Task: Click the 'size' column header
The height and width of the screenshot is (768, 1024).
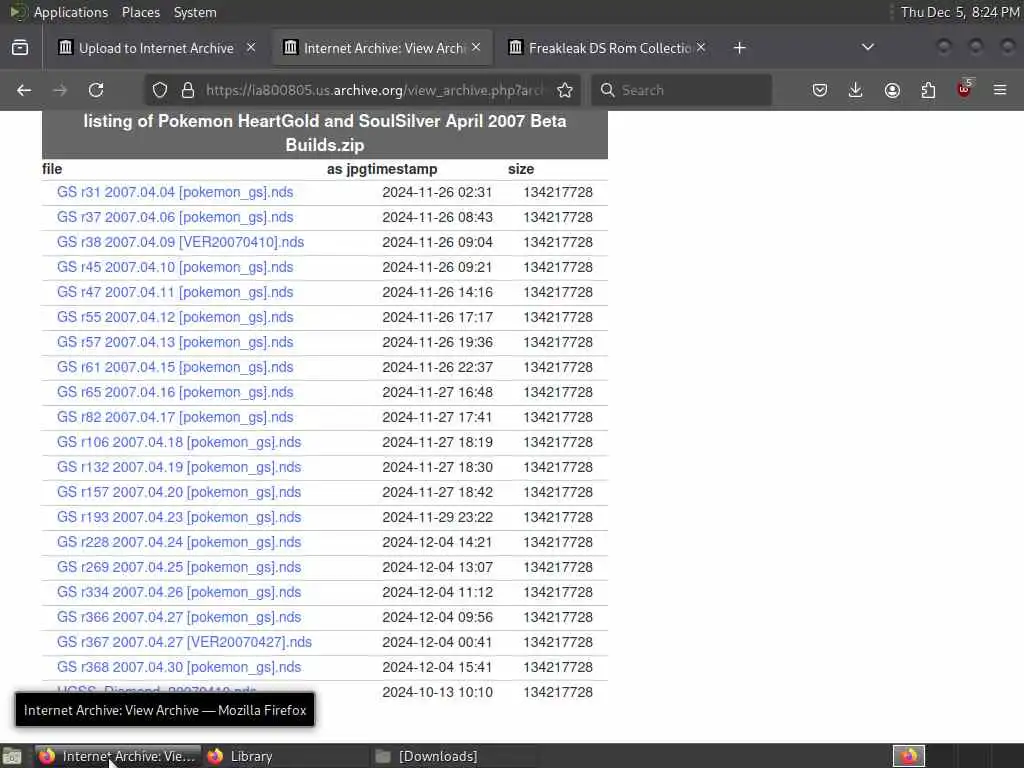Action: coord(520,169)
